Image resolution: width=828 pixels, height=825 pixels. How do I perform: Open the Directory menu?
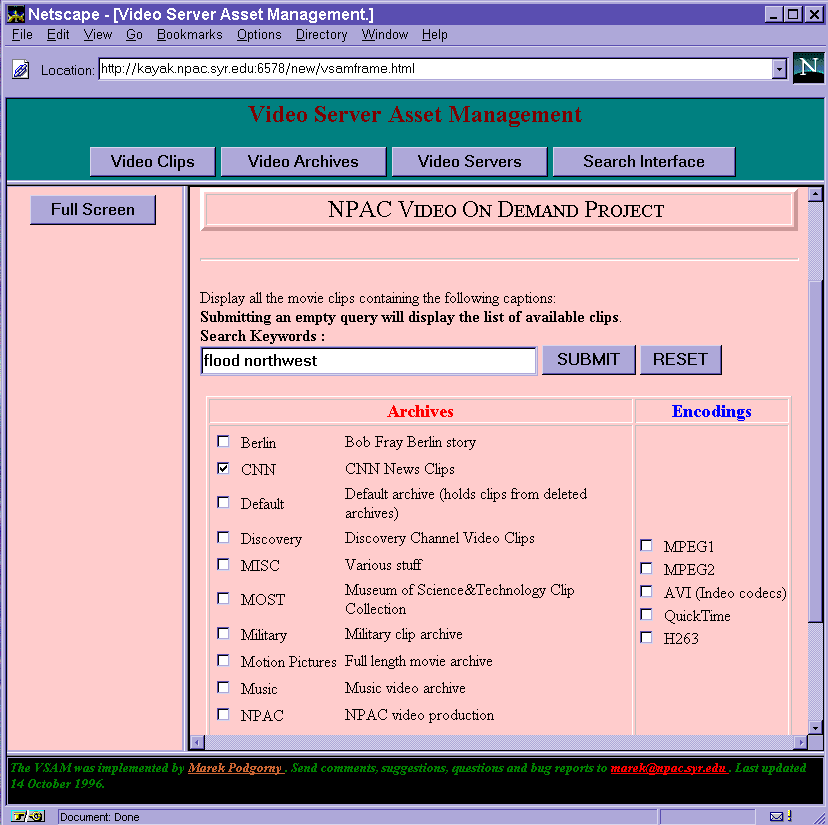pyautogui.click(x=321, y=35)
